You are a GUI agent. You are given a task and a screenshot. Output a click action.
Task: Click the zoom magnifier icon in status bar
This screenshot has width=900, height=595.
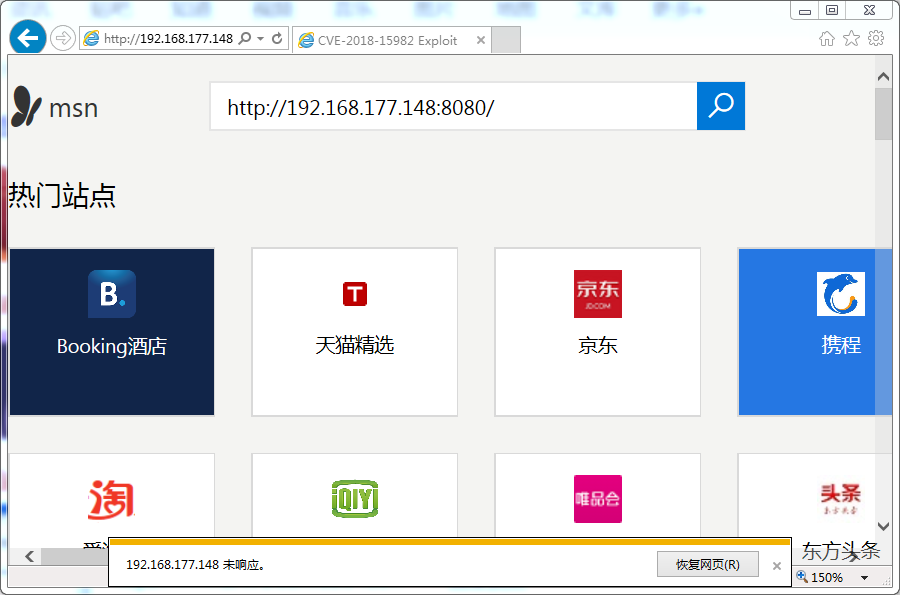click(x=802, y=577)
